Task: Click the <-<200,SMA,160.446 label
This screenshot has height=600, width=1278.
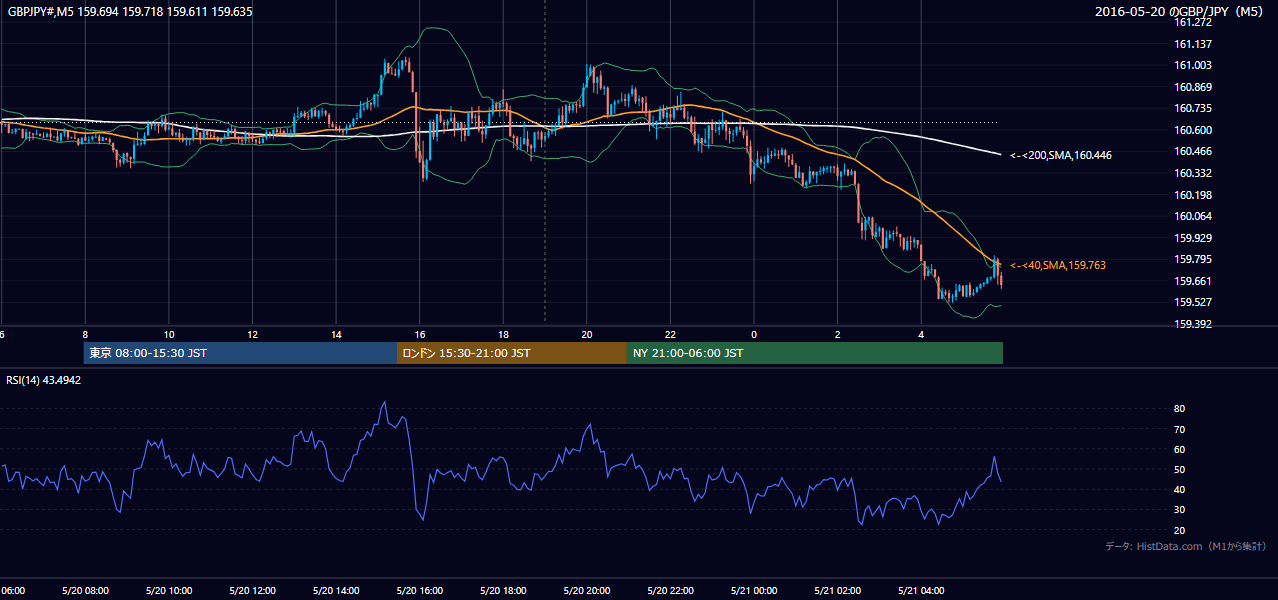Action: (1061, 155)
